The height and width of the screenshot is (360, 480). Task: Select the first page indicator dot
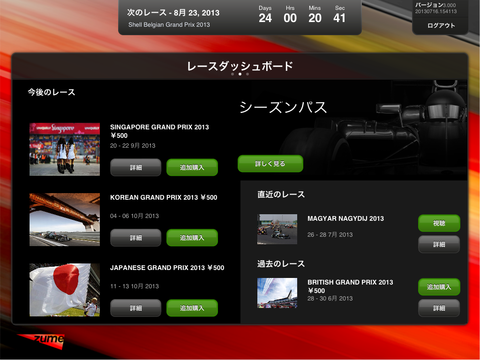232,74
